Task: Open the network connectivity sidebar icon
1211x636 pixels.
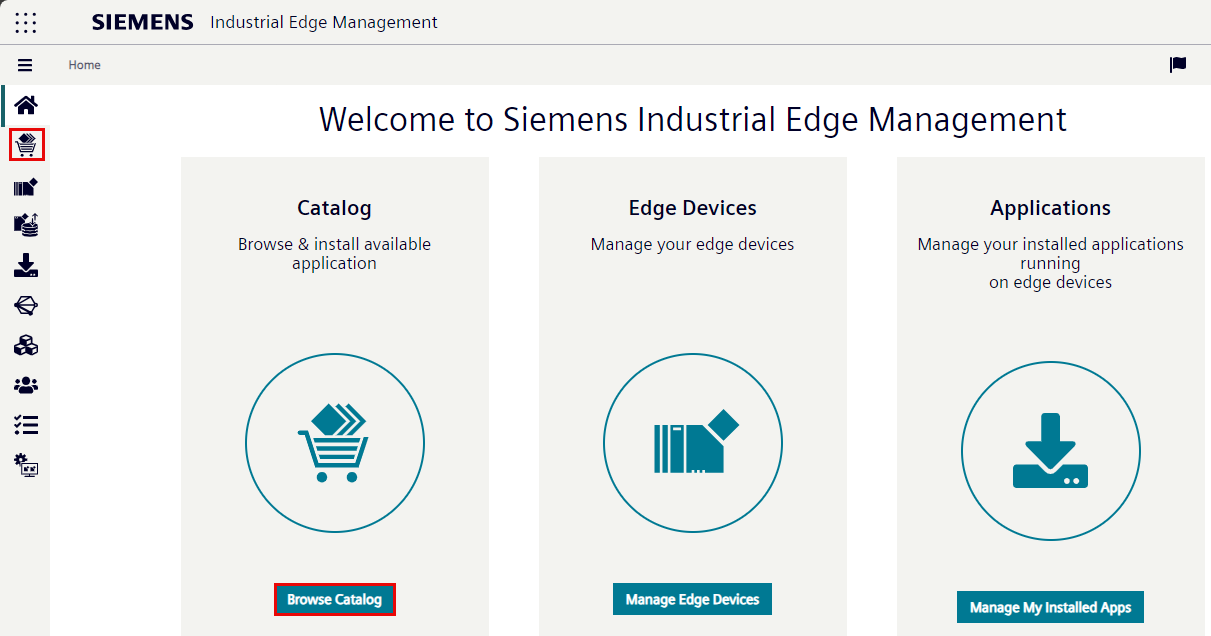Action: click(26, 305)
